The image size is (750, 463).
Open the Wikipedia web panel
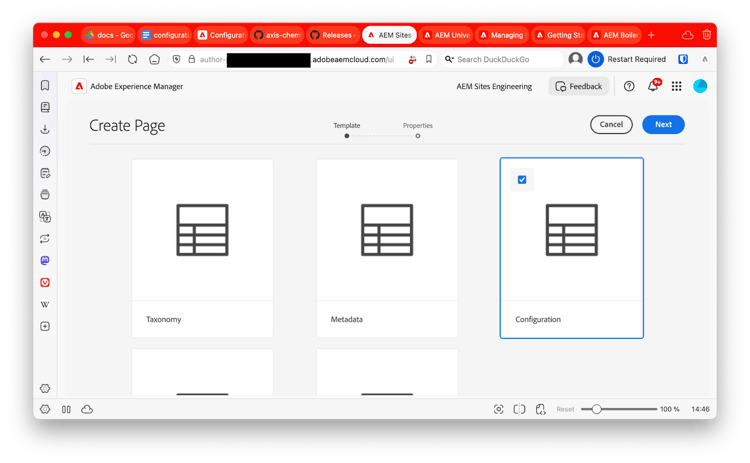coord(45,304)
